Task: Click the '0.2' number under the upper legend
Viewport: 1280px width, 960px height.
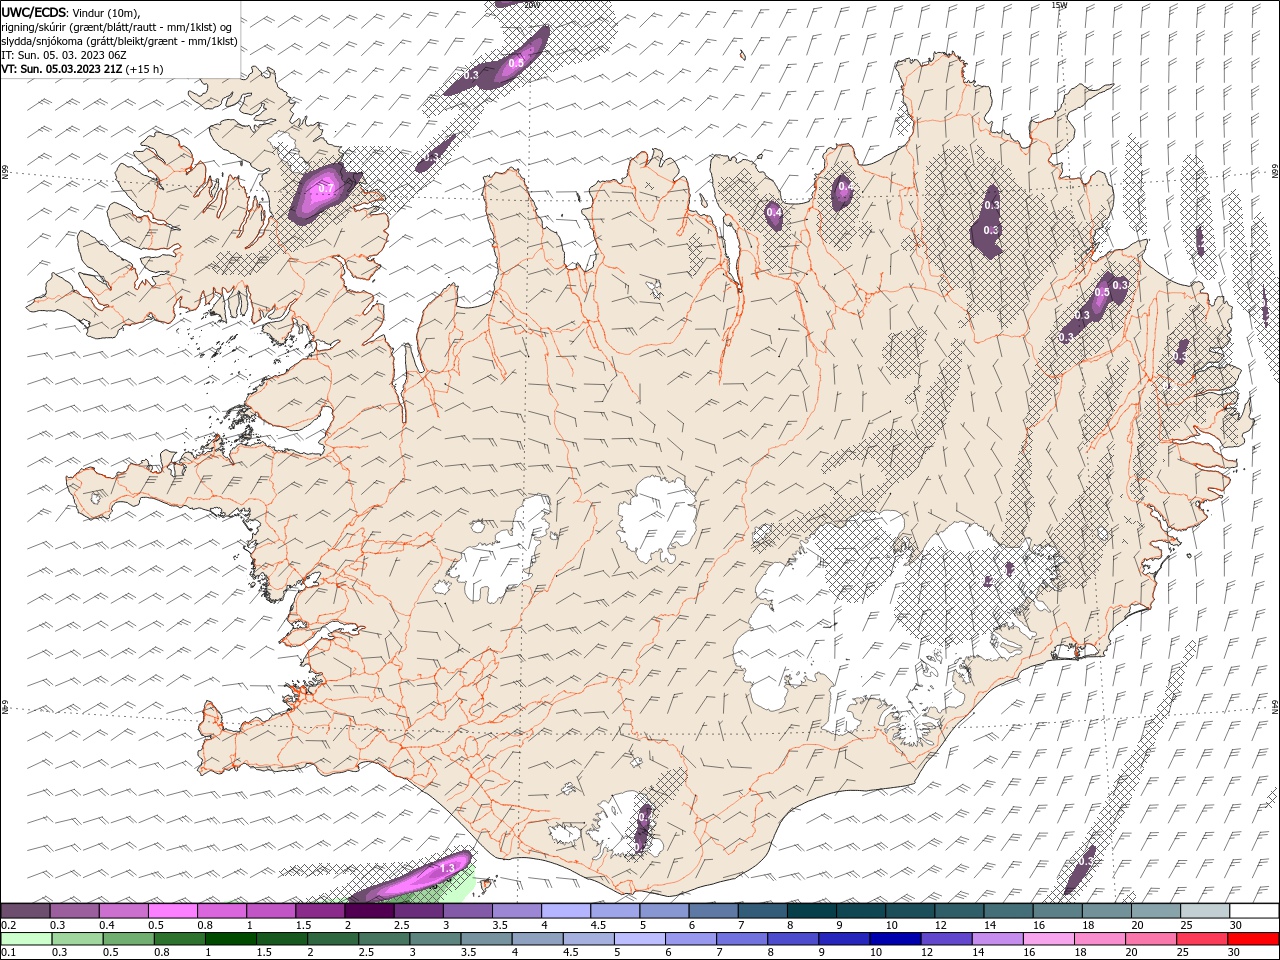Action: point(8,925)
